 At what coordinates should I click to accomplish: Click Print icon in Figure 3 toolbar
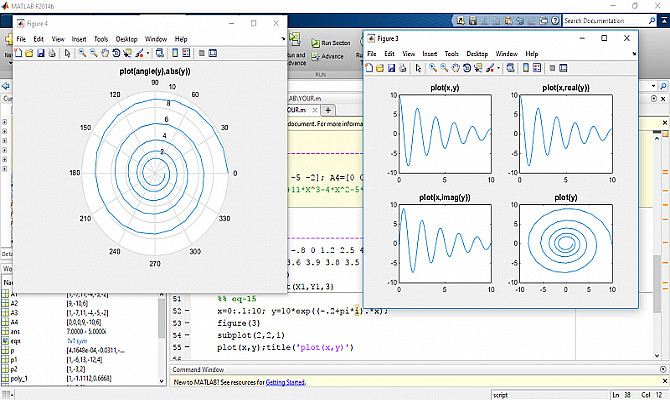402,68
